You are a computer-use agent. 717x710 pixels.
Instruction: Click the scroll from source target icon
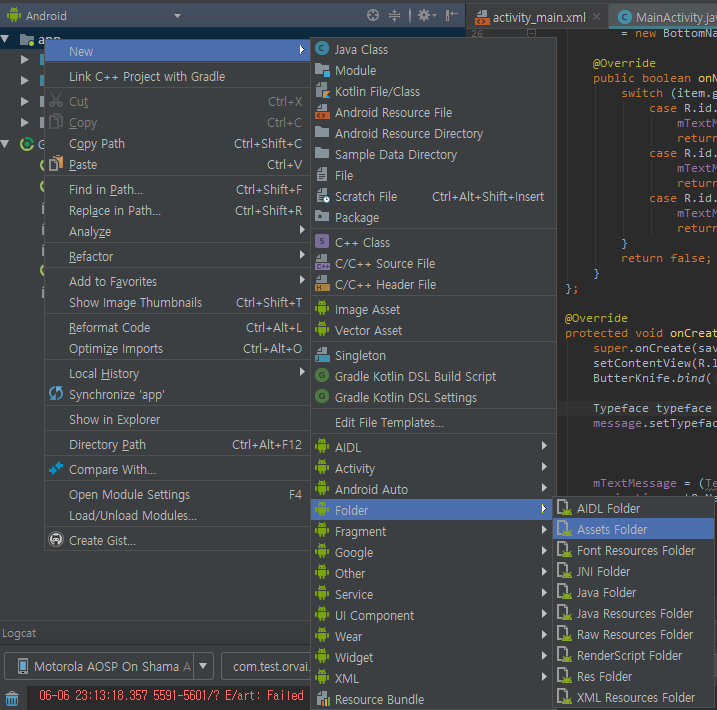coord(373,16)
